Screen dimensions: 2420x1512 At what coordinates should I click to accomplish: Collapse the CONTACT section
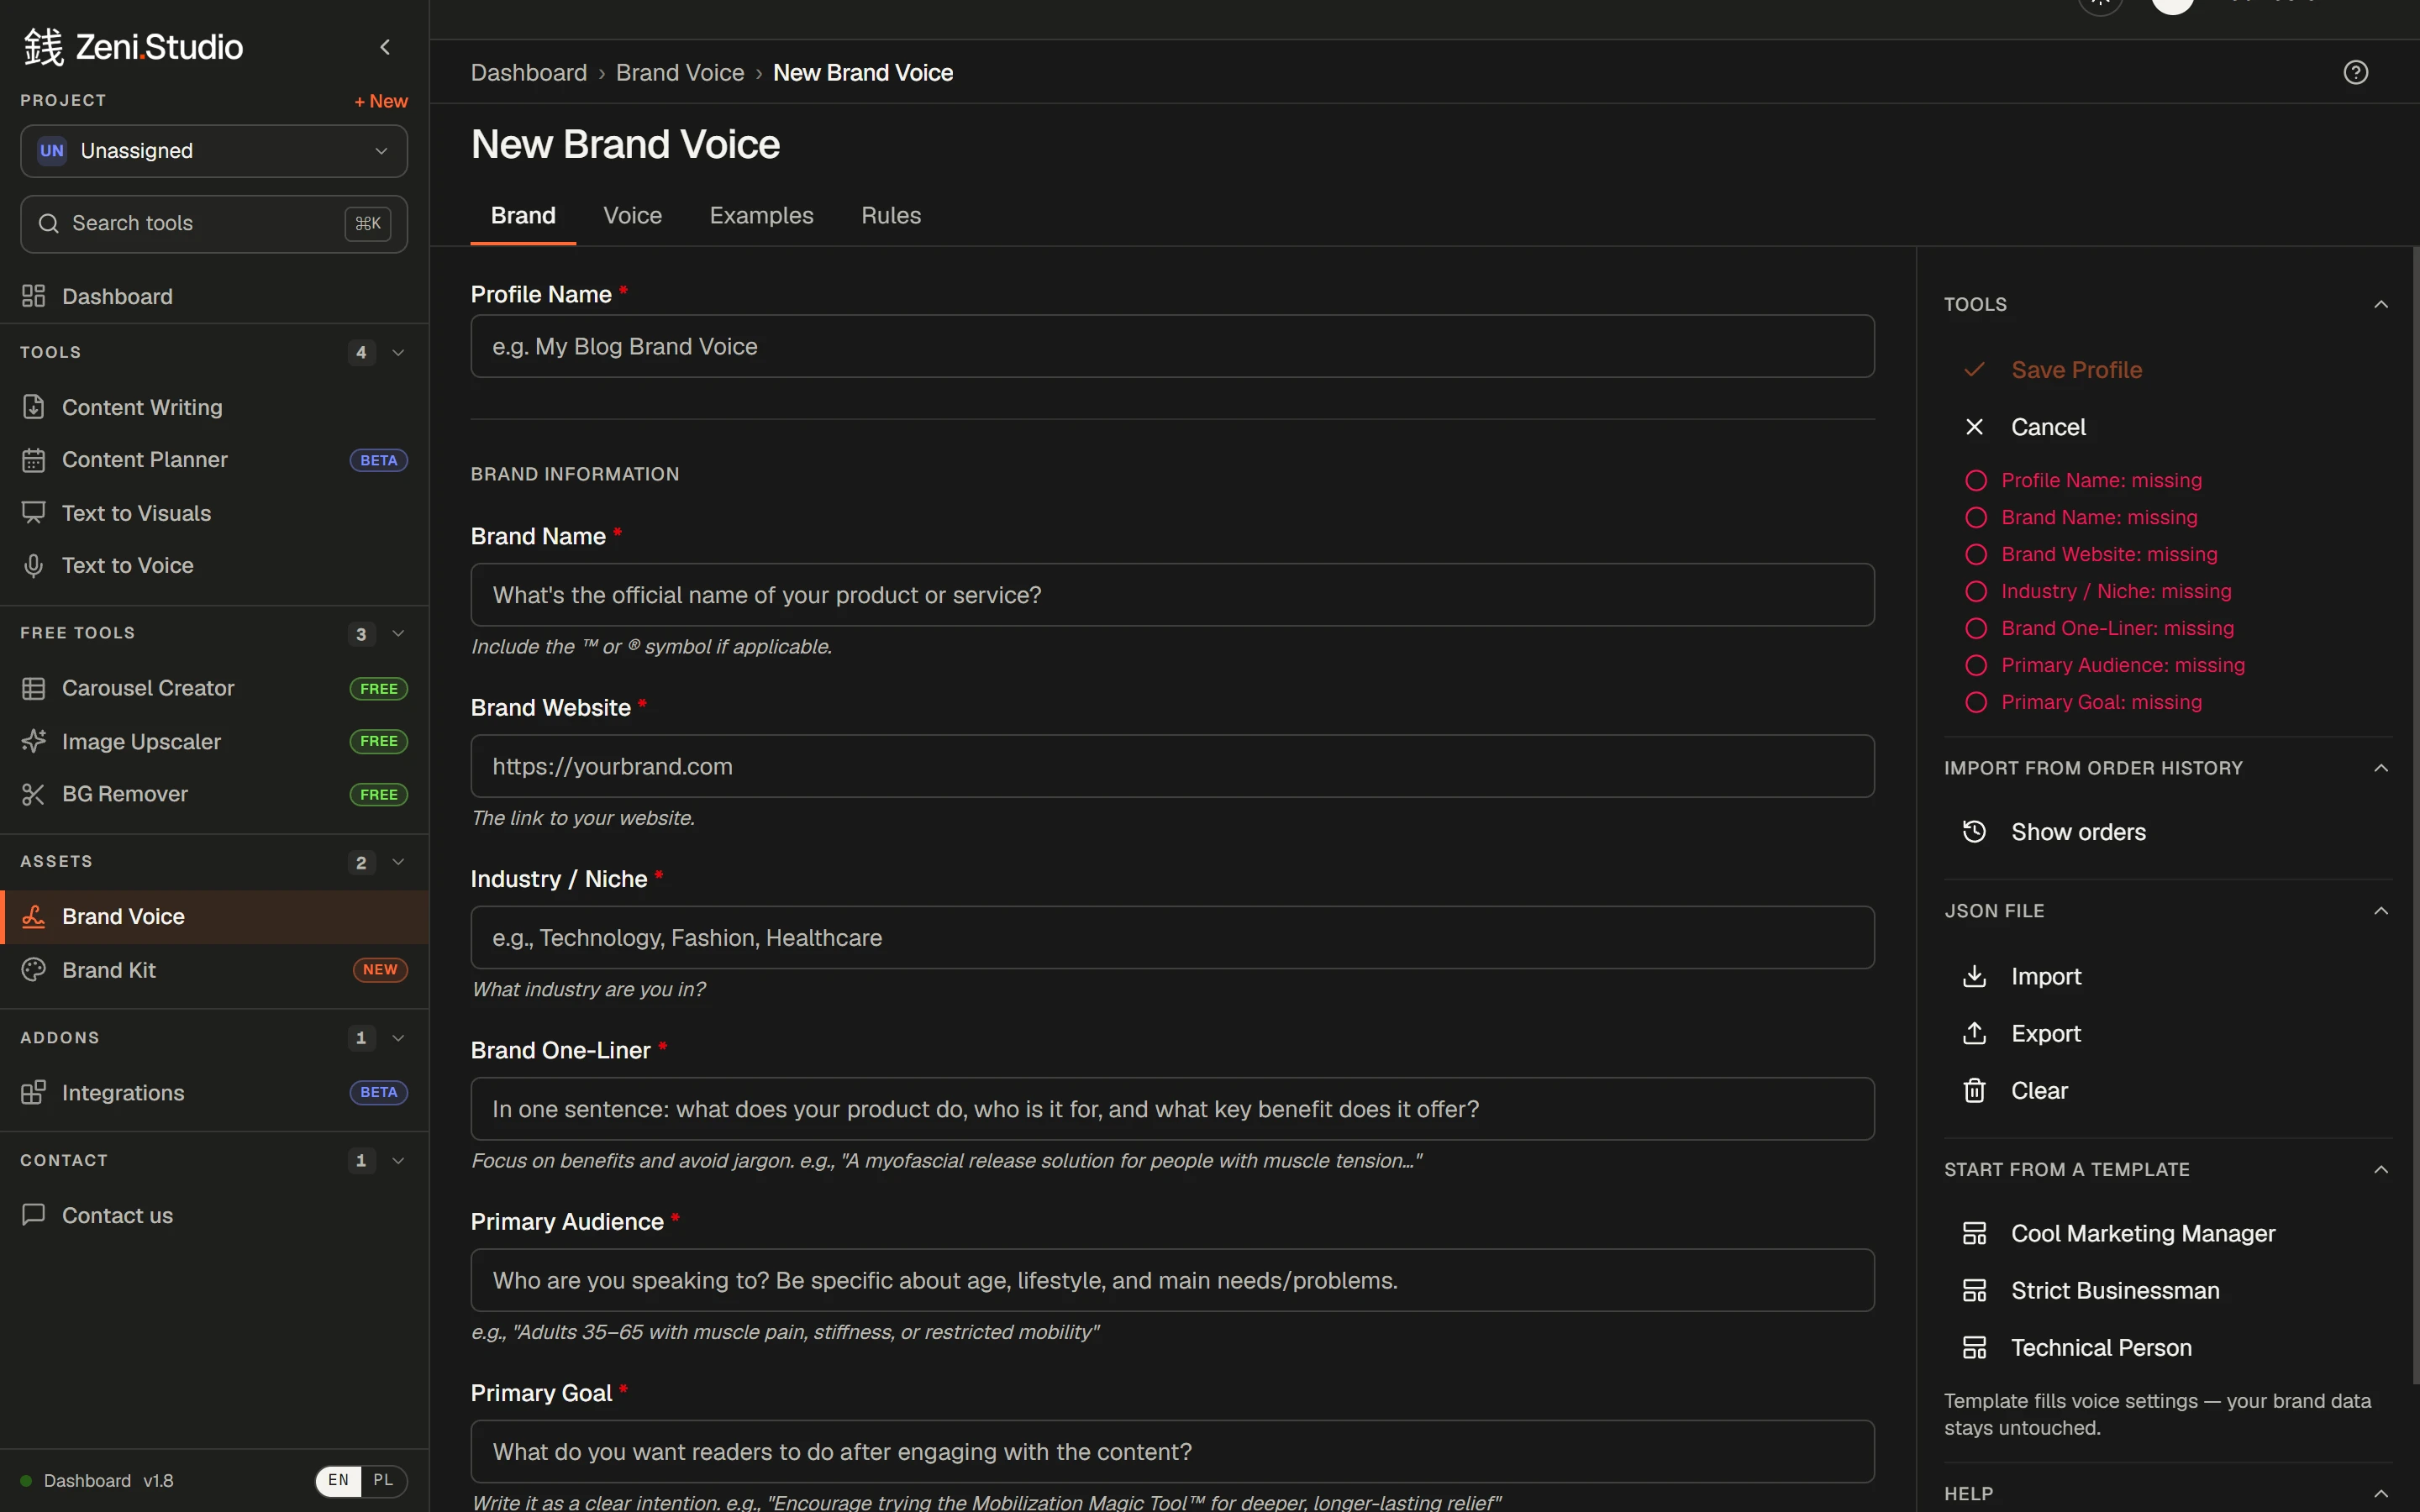point(398,1160)
